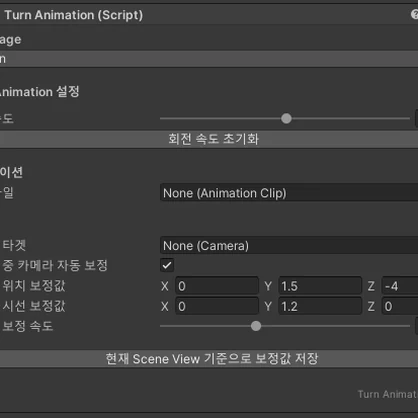
Task: Select the None (Animation Clip) object field
Action: pos(289,193)
